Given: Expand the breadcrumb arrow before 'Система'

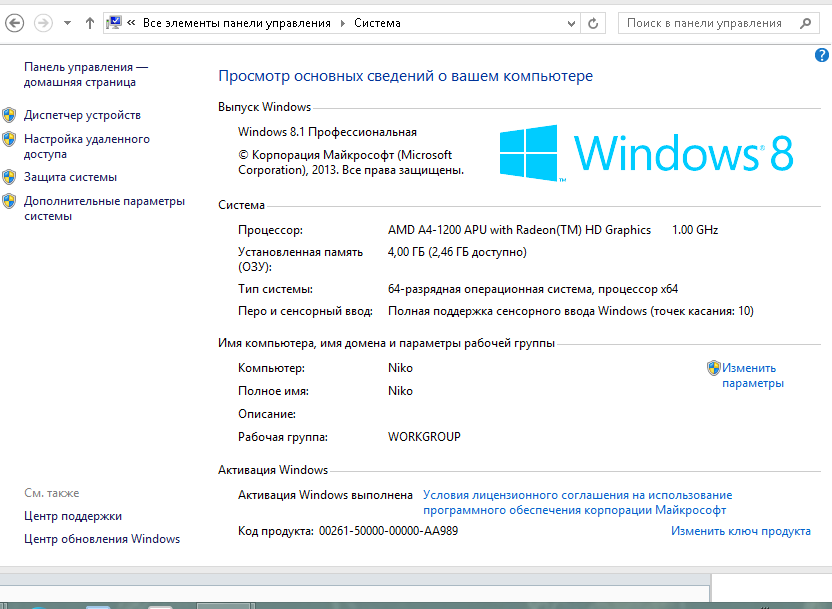Looking at the screenshot, I should click(342, 23).
